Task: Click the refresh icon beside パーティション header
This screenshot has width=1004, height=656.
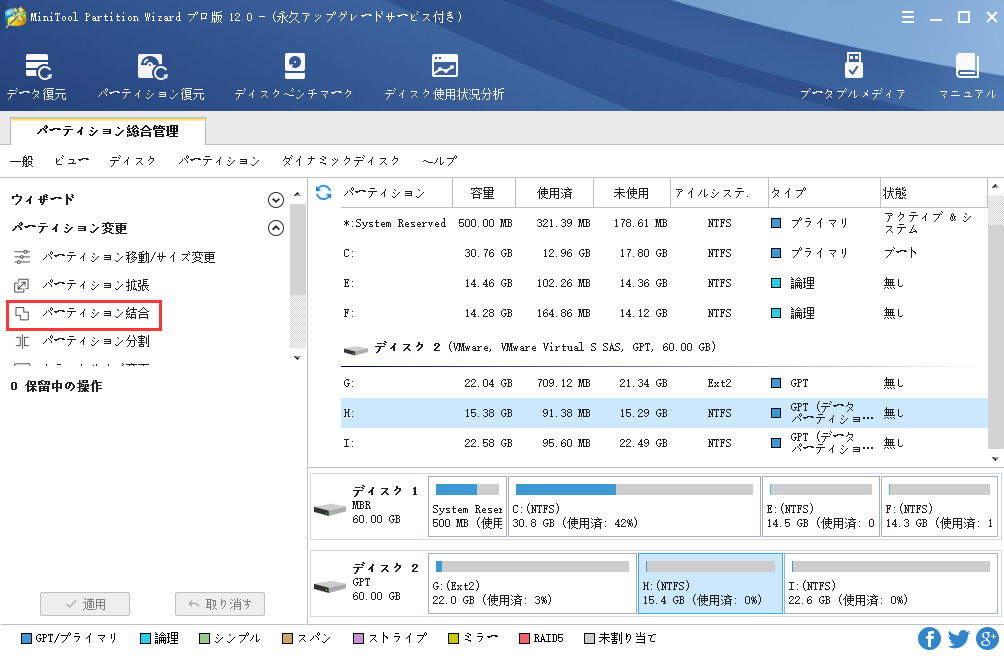Action: coord(323,193)
